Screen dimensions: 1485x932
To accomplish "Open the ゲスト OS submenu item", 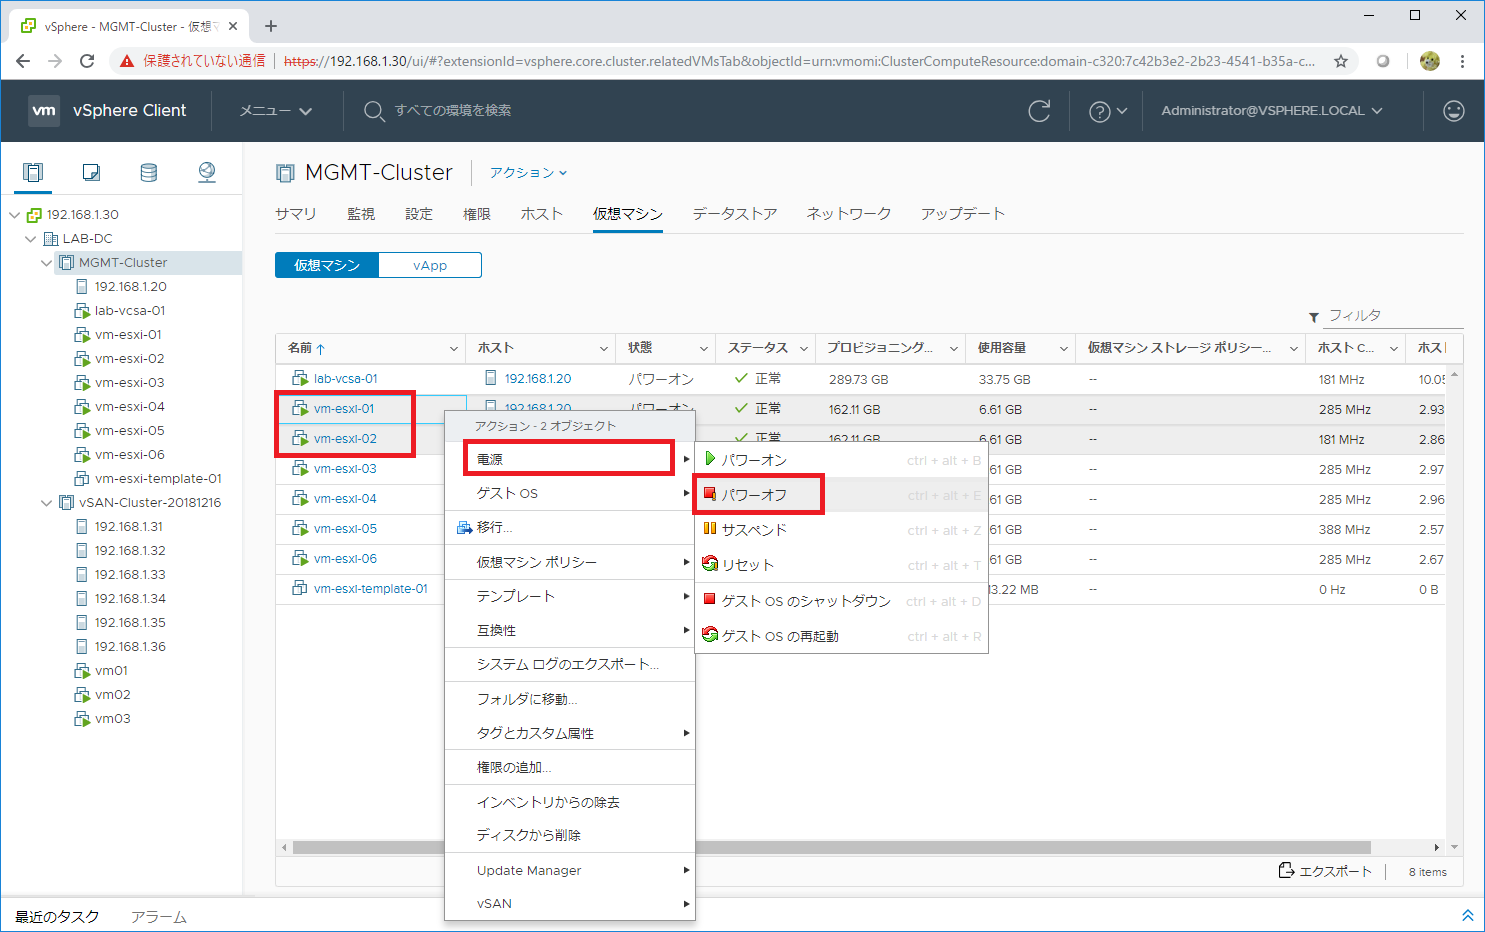I will click(x=570, y=493).
